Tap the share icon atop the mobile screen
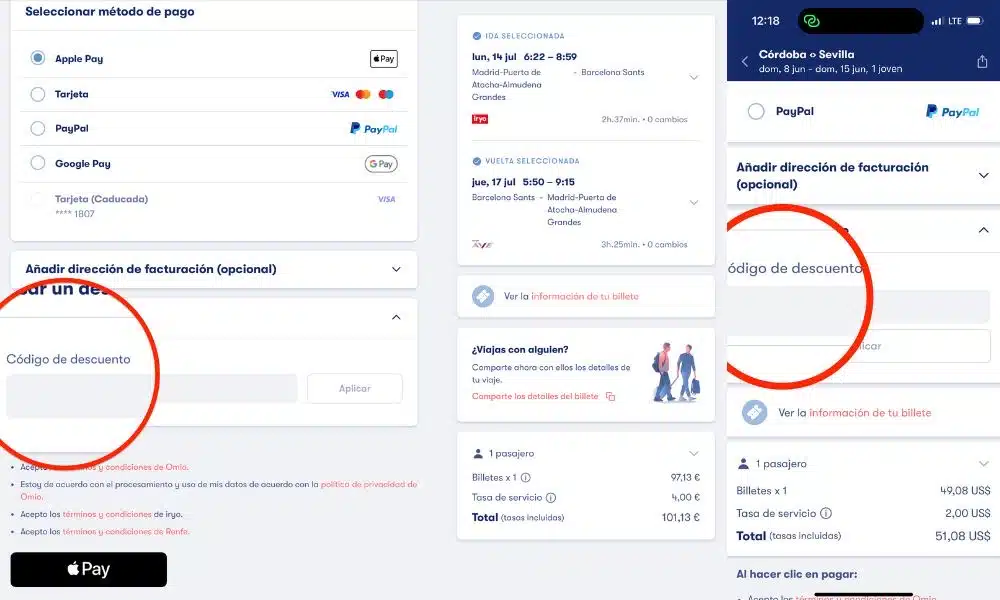 [x=981, y=60]
